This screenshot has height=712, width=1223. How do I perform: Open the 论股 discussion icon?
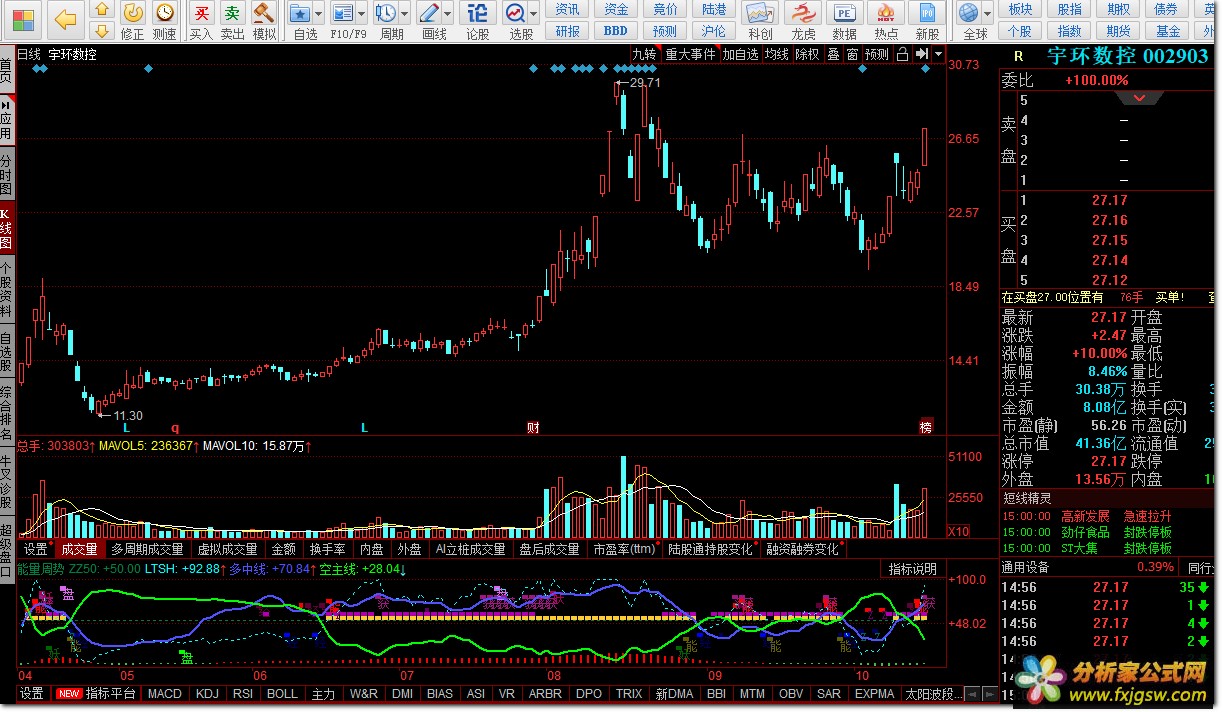[478, 13]
